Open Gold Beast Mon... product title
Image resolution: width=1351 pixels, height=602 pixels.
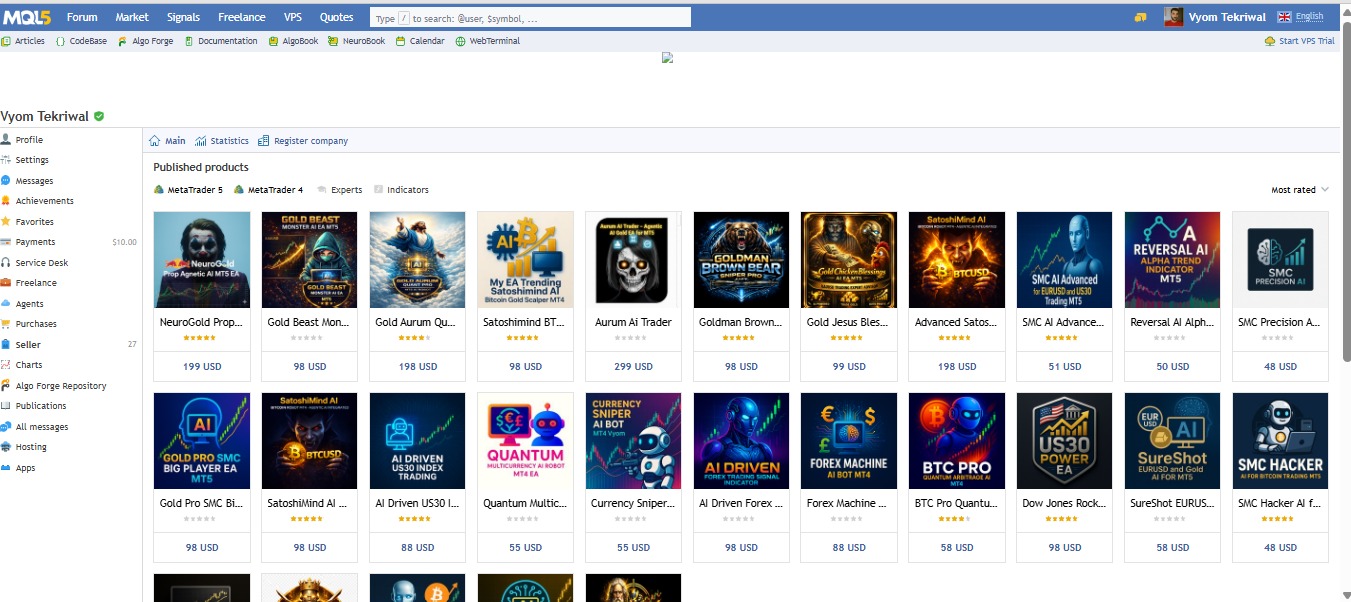(x=309, y=322)
